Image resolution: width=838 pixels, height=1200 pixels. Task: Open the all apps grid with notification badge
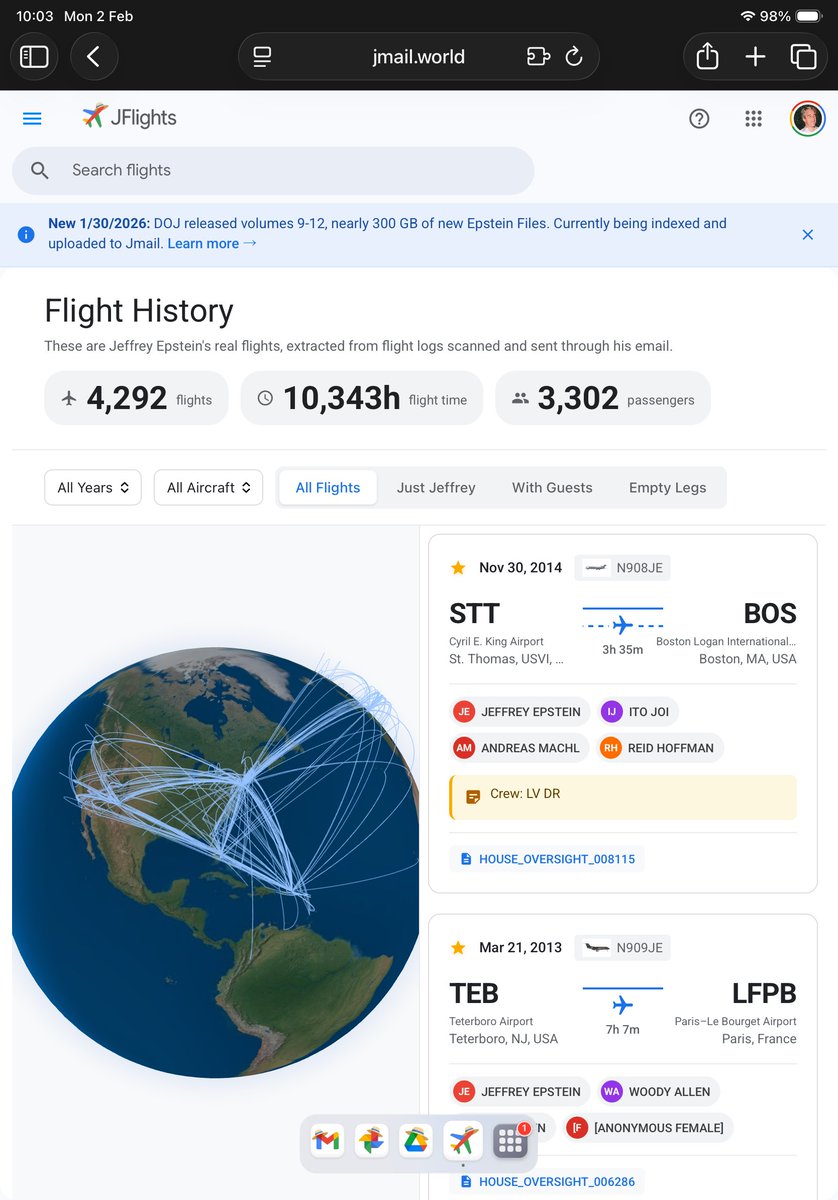510,1140
